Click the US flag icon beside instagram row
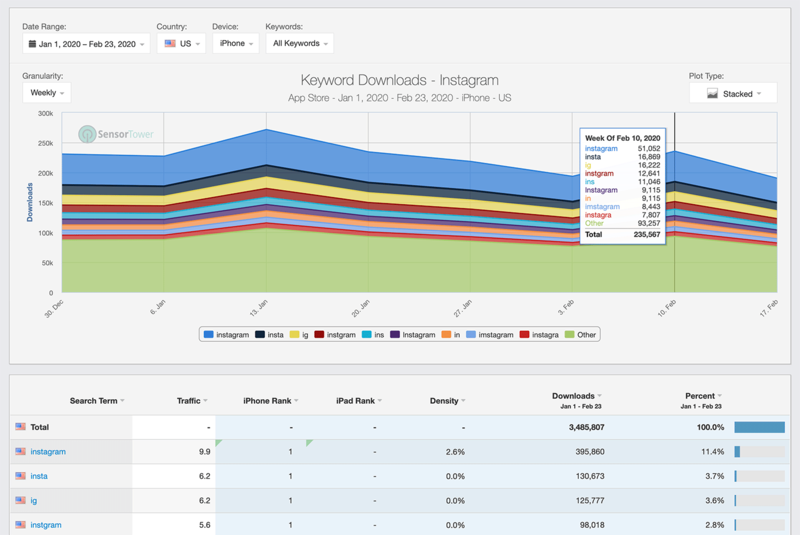The height and width of the screenshot is (535, 800). pyautogui.click(x=20, y=452)
